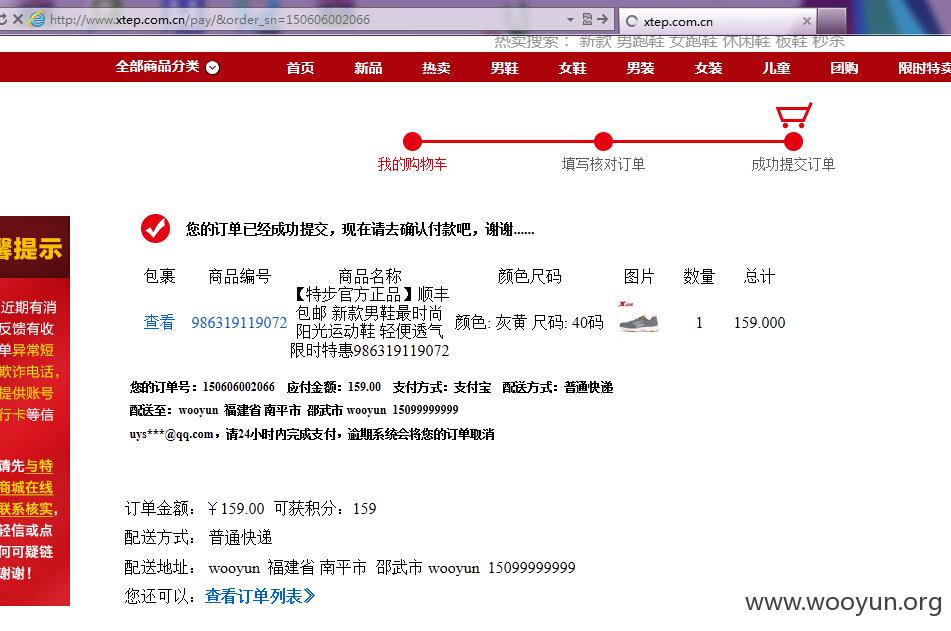This screenshot has height=631, width=951.
Task: Click the 男跑鞋 hot search link
Action: [x=640, y=42]
